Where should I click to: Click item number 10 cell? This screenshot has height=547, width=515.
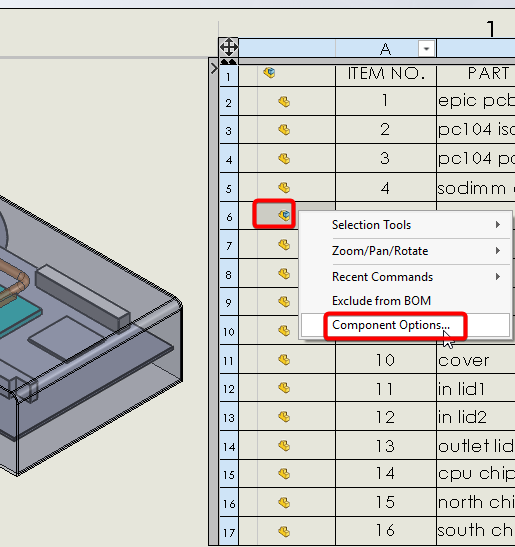(386, 360)
